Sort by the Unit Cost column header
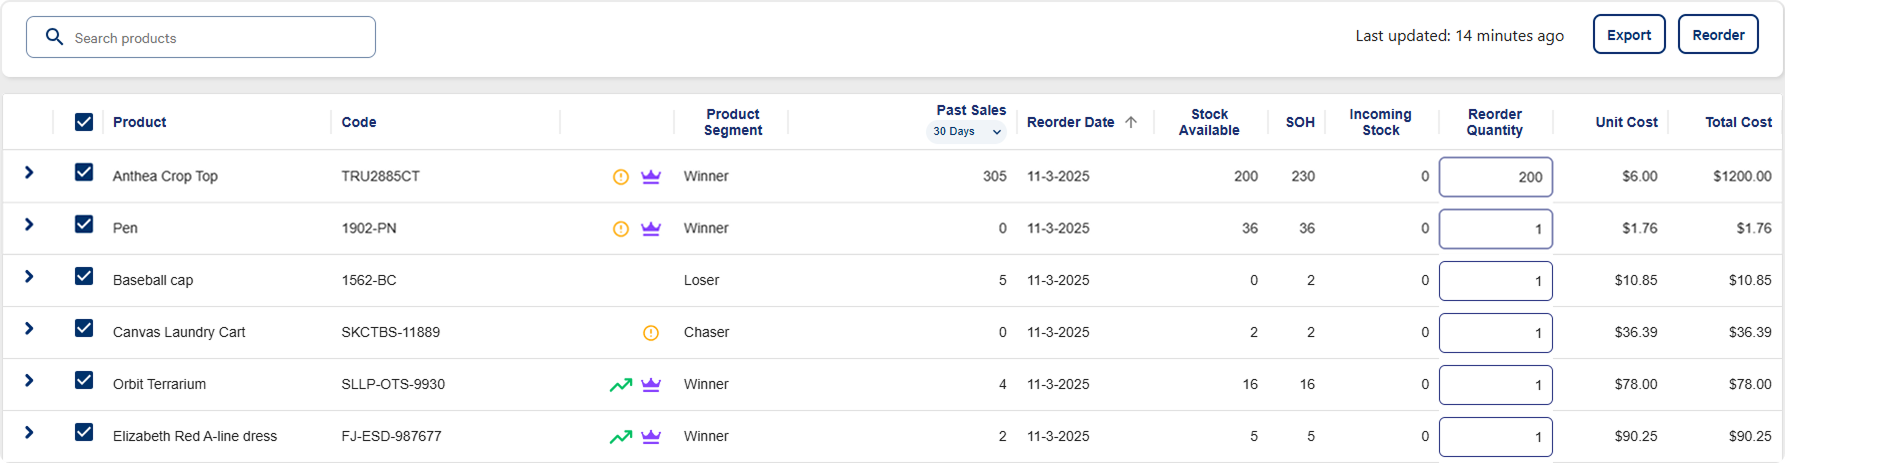 [x=1625, y=122]
